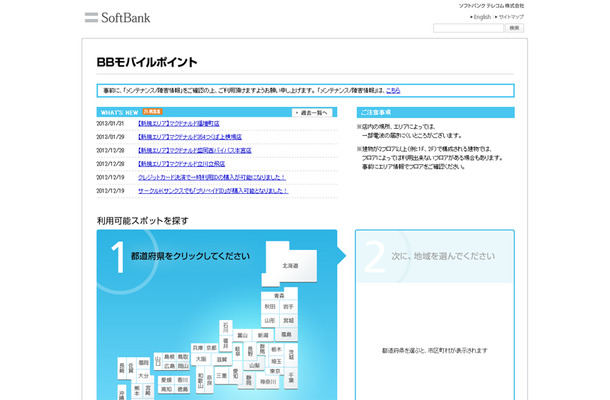Select 富山 on the prefecture map
Screen dimensions: 610x400
[243, 335]
